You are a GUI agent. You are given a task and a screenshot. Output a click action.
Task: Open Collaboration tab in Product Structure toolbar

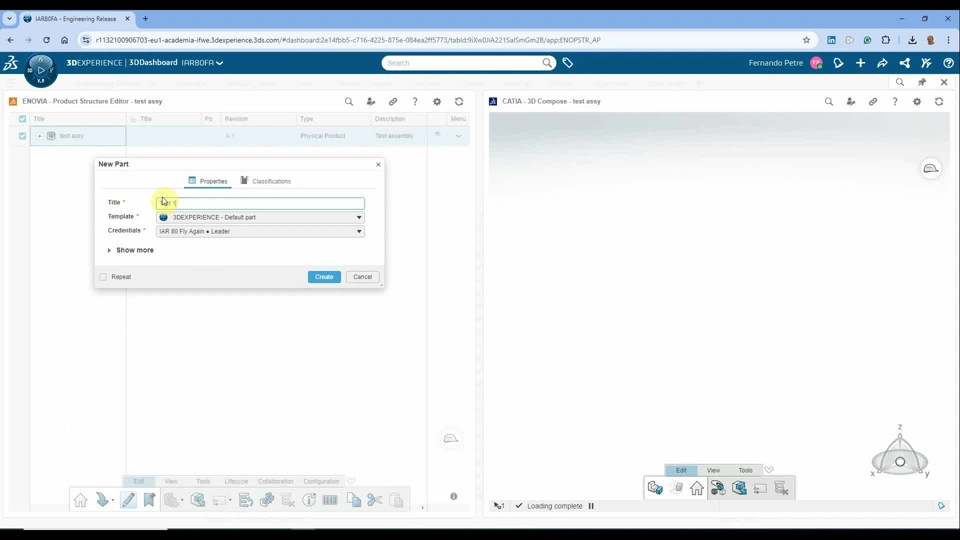(276, 481)
